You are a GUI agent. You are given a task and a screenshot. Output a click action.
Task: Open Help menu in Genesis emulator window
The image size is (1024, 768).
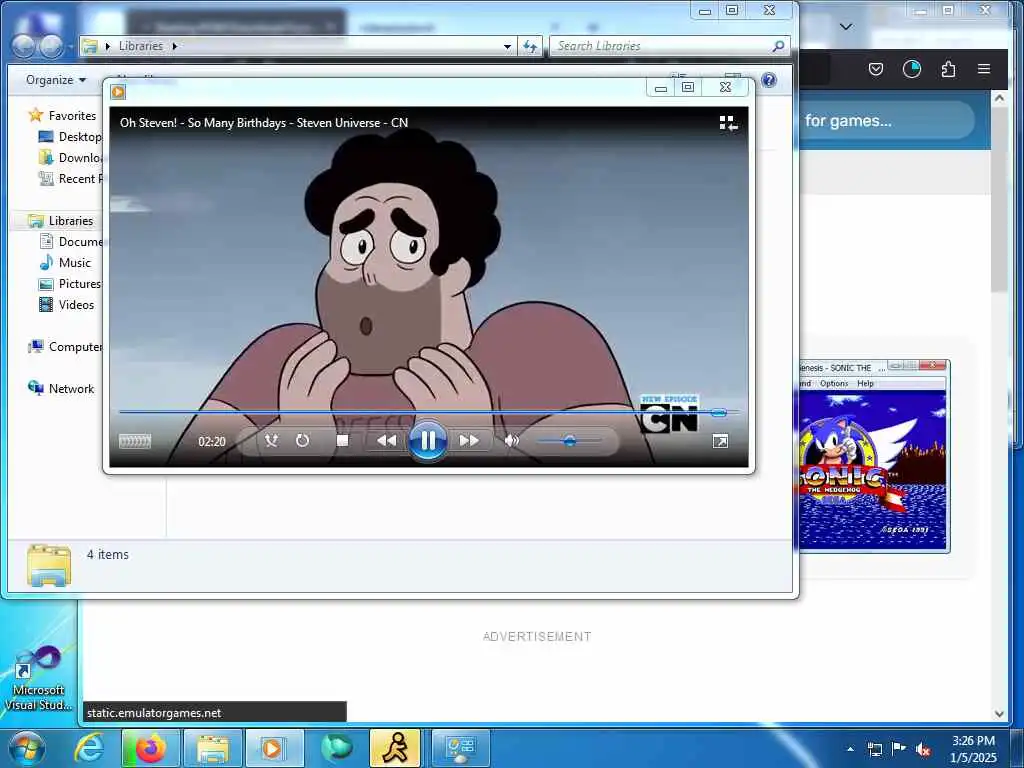click(865, 383)
